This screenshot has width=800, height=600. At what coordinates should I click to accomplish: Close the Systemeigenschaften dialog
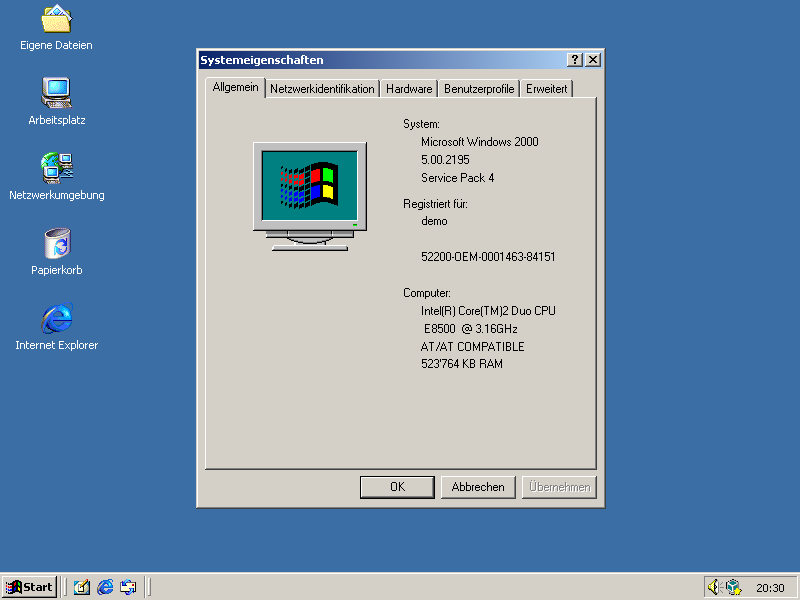coord(592,60)
